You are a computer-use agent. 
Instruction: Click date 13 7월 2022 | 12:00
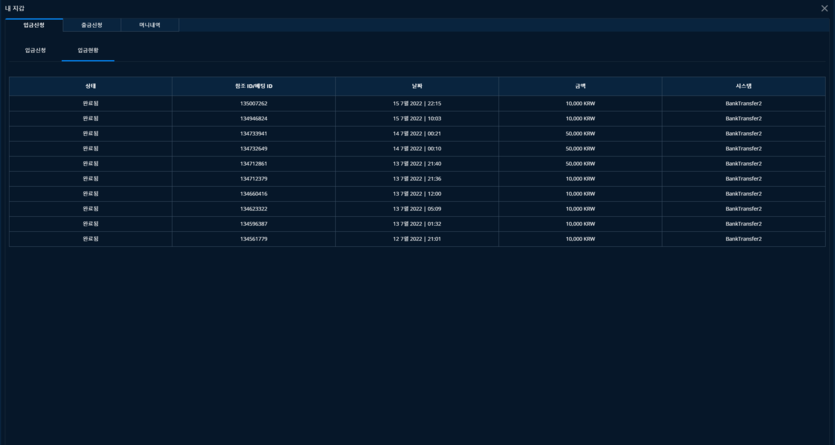pyautogui.click(x=417, y=194)
